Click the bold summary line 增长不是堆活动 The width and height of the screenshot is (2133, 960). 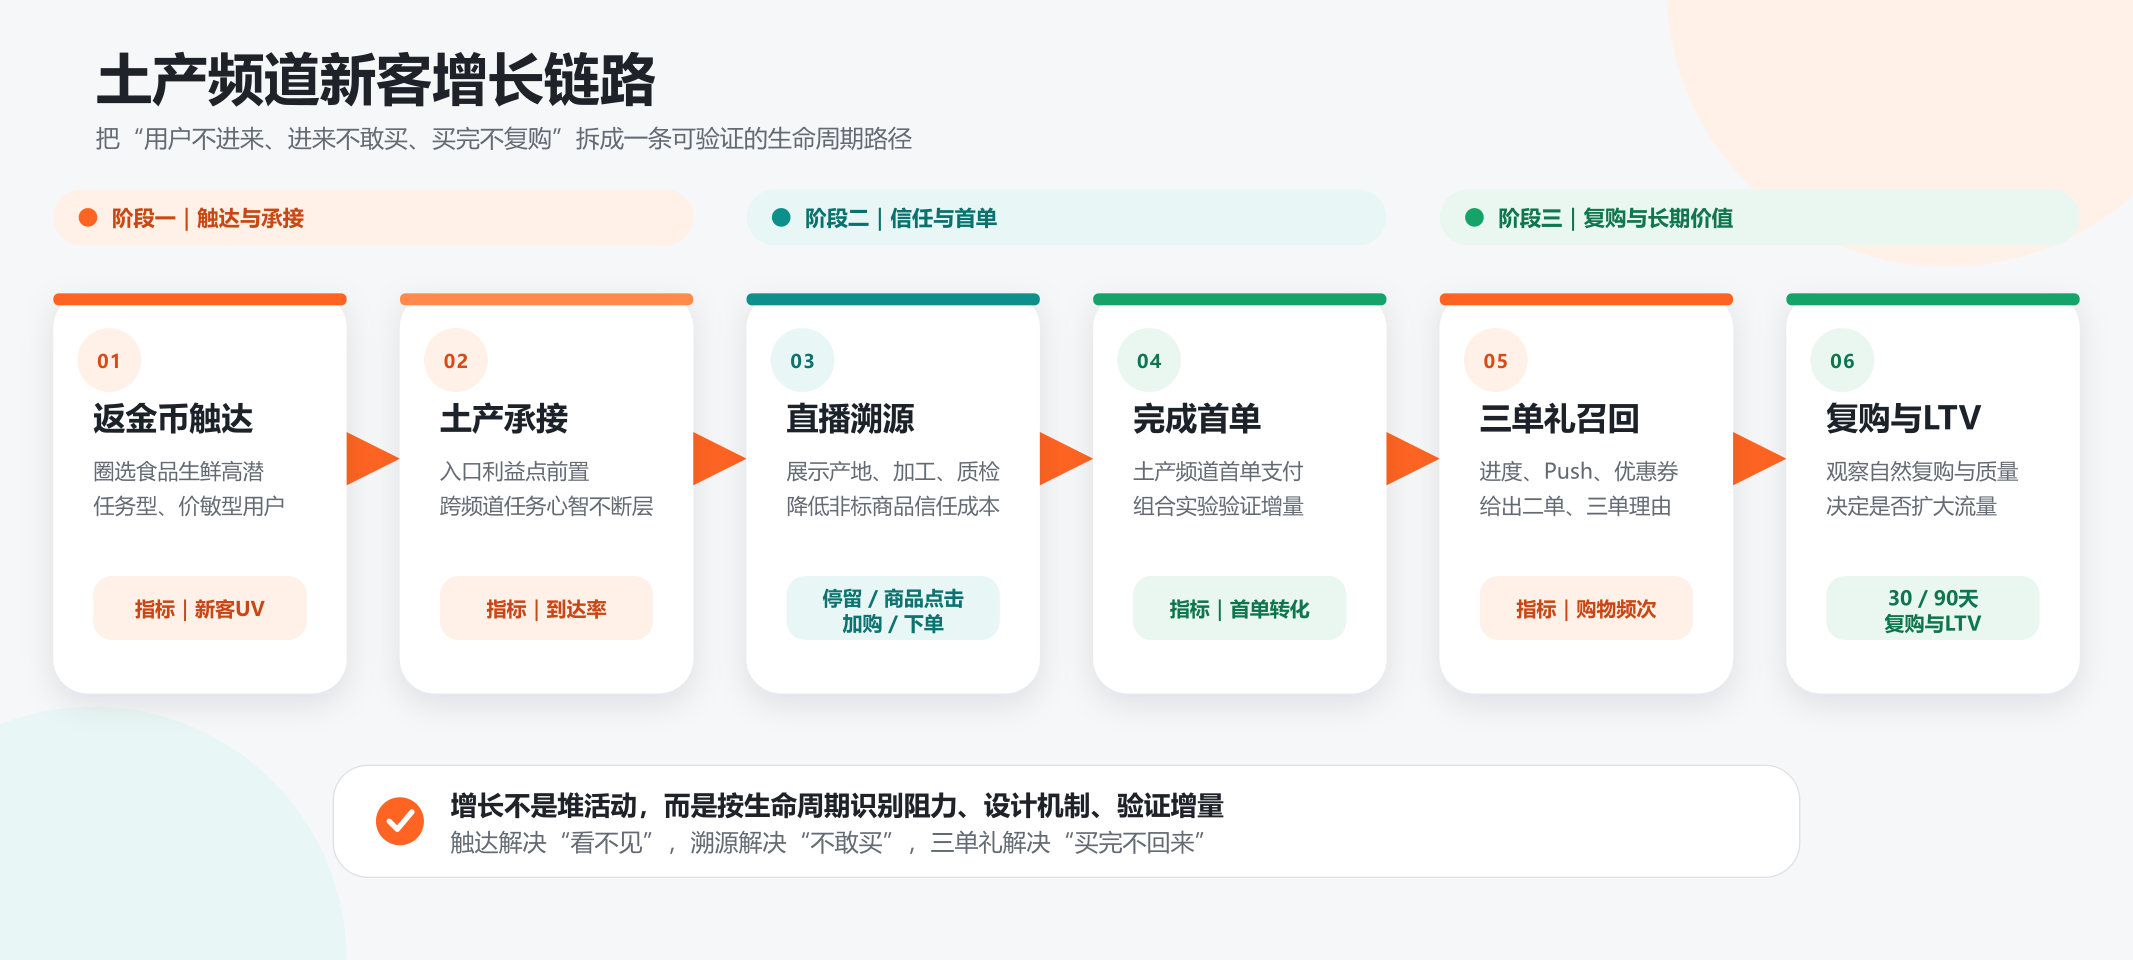pos(837,805)
